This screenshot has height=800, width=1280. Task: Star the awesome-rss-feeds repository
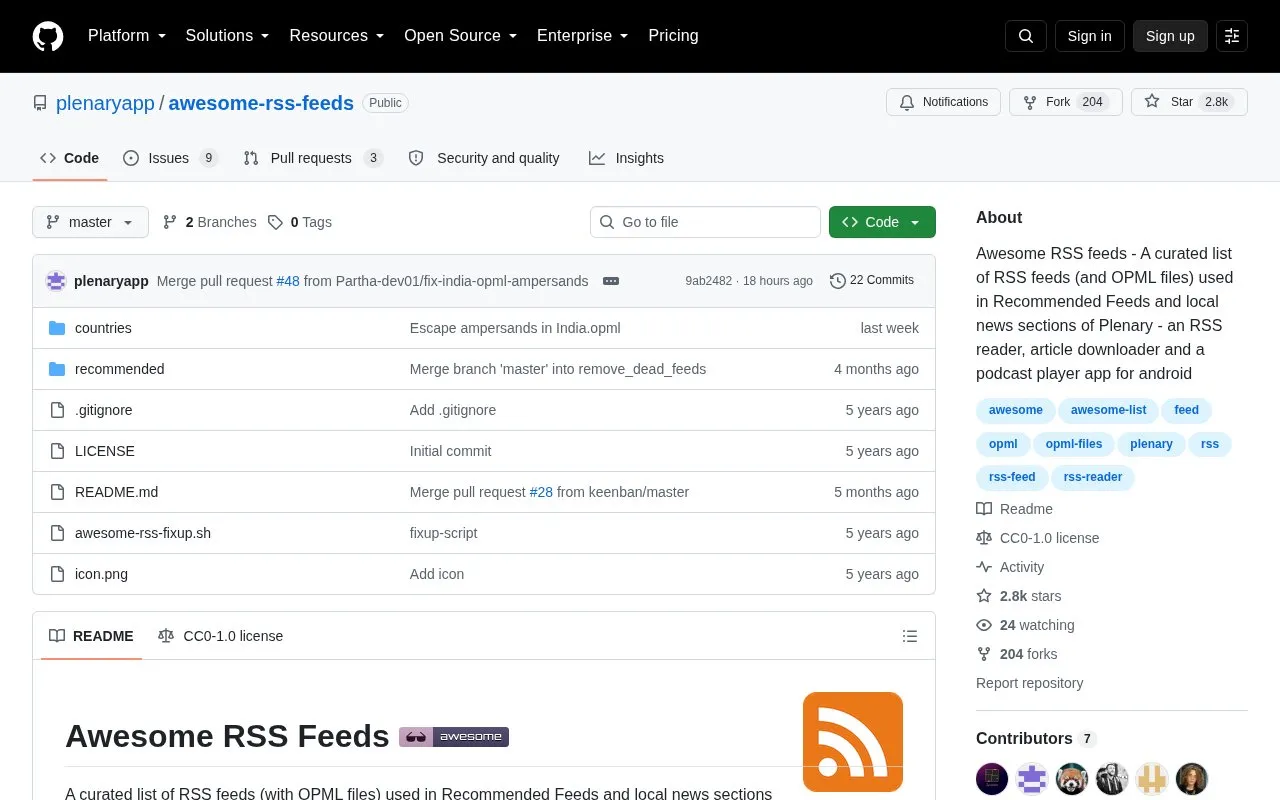(x=1189, y=102)
